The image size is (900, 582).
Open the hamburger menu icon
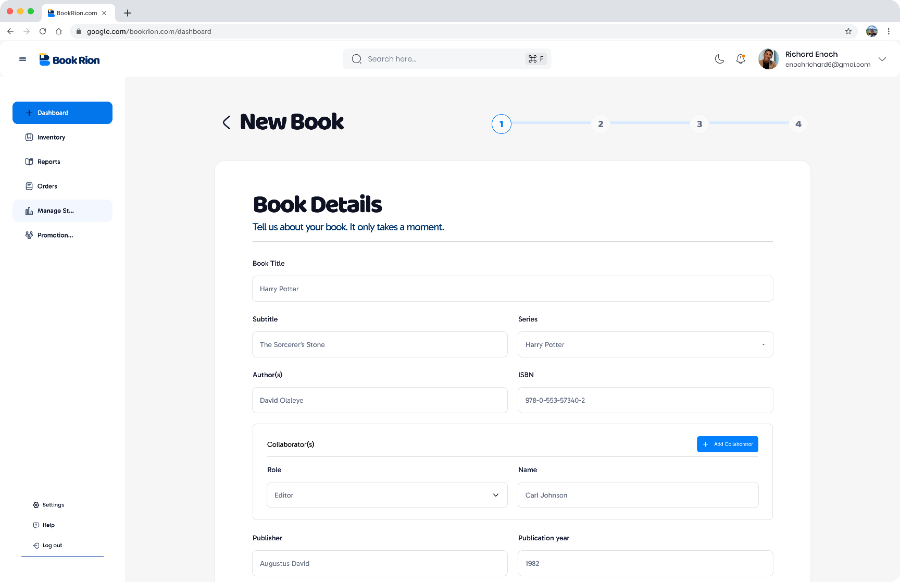click(22, 59)
